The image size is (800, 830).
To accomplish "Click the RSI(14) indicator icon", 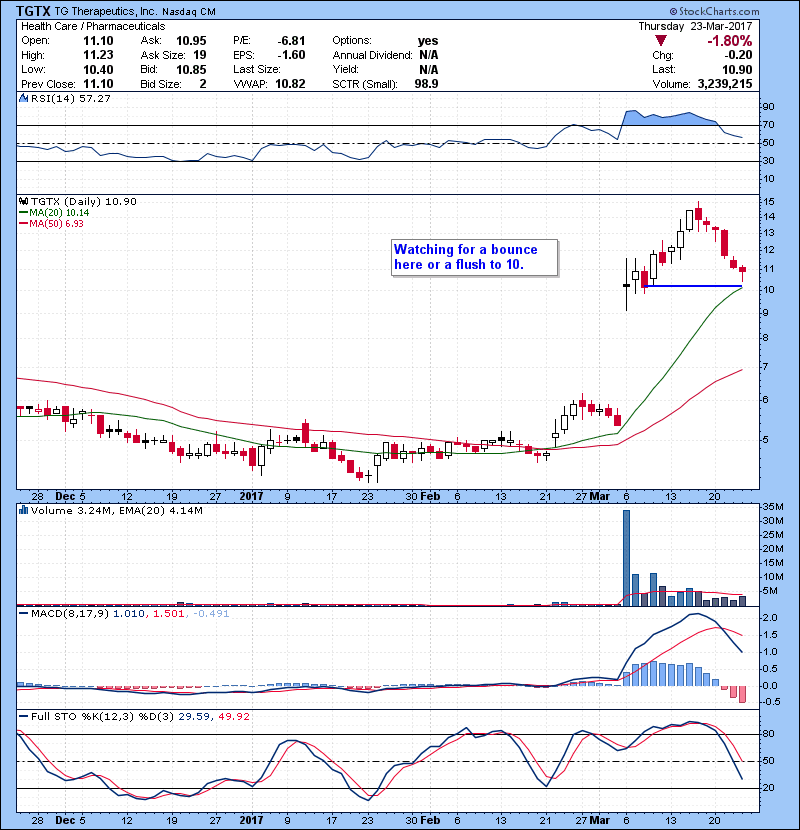I will pos(23,98).
